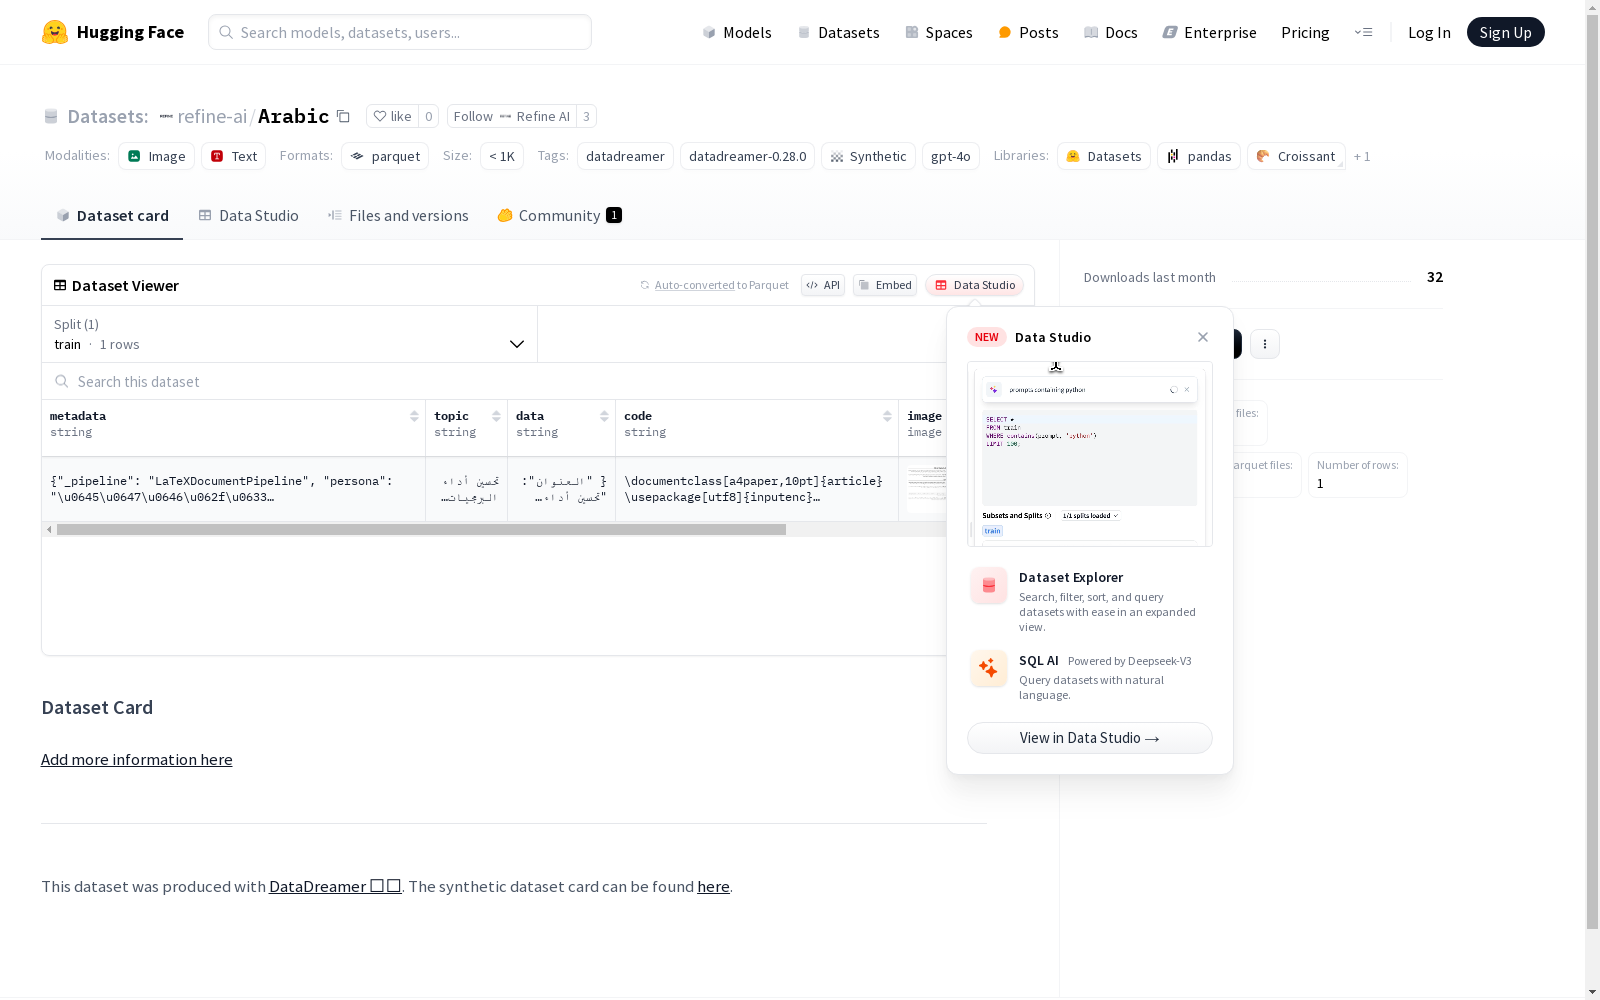Click the SQL AI sparkle icon

coord(989,668)
